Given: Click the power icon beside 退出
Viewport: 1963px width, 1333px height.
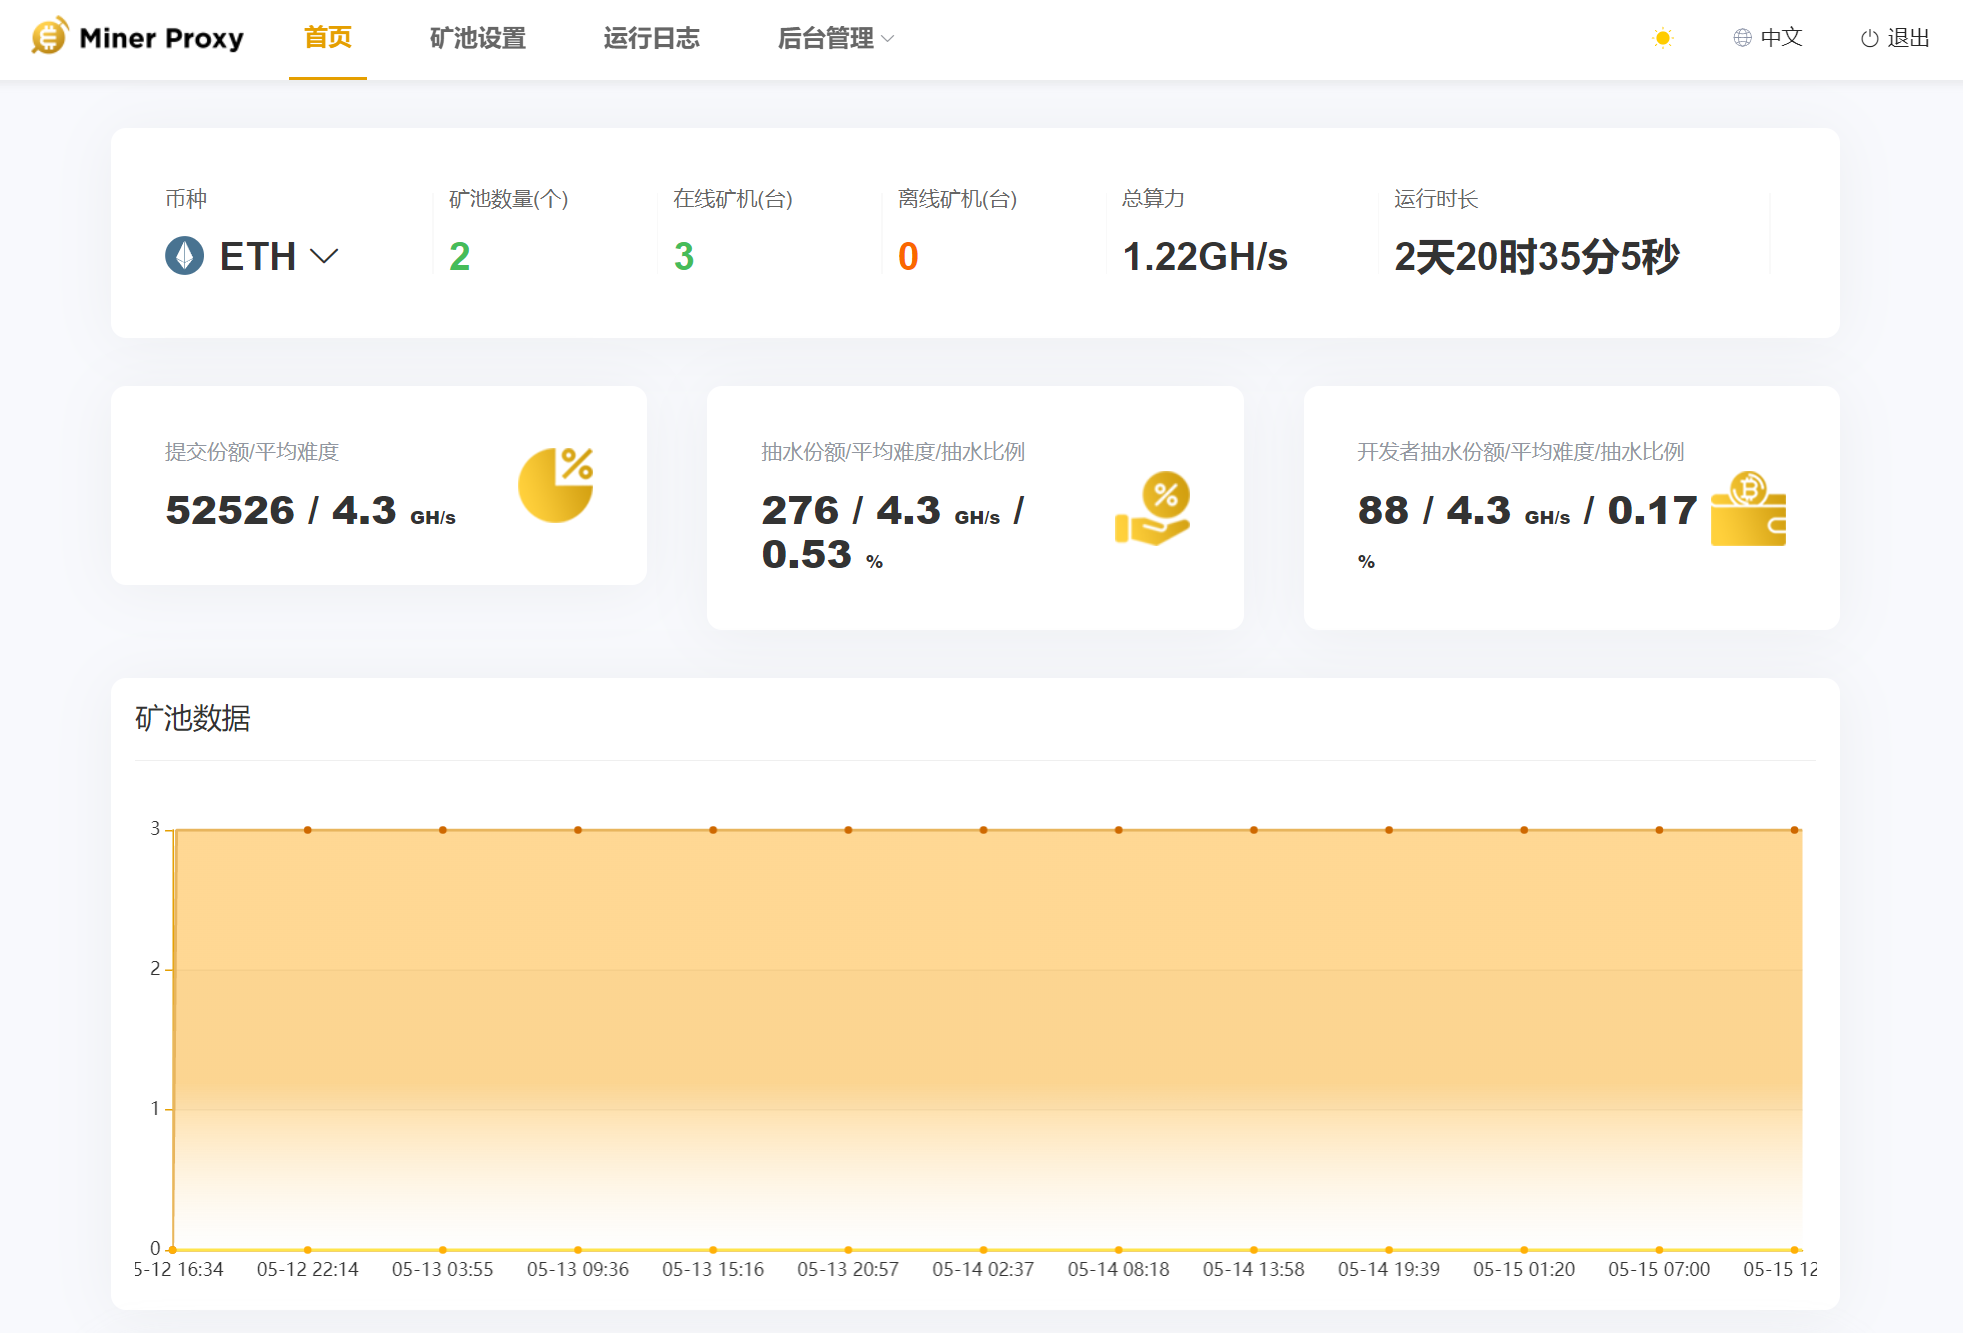Looking at the screenshot, I should click(1869, 38).
